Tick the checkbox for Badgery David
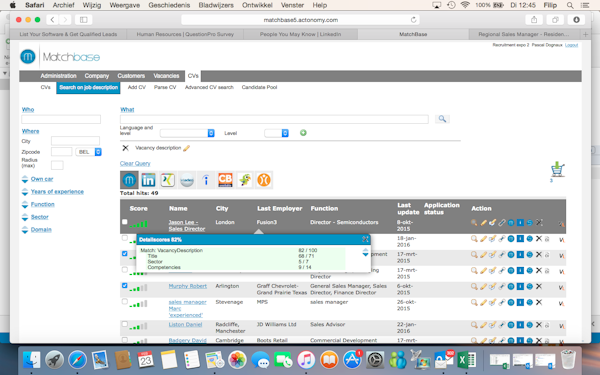The height and width of the screenshot is (375, 600). click(124, 339)
